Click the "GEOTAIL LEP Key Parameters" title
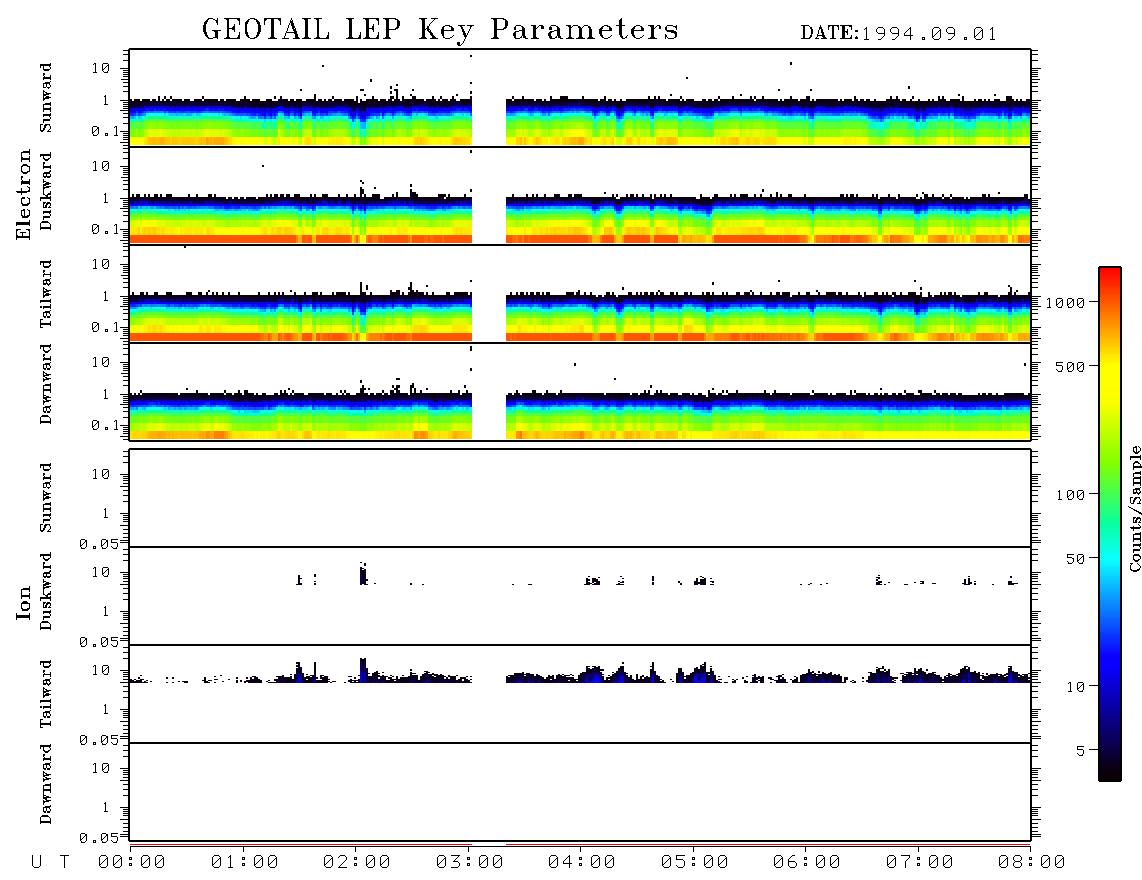 coord(440,30)
